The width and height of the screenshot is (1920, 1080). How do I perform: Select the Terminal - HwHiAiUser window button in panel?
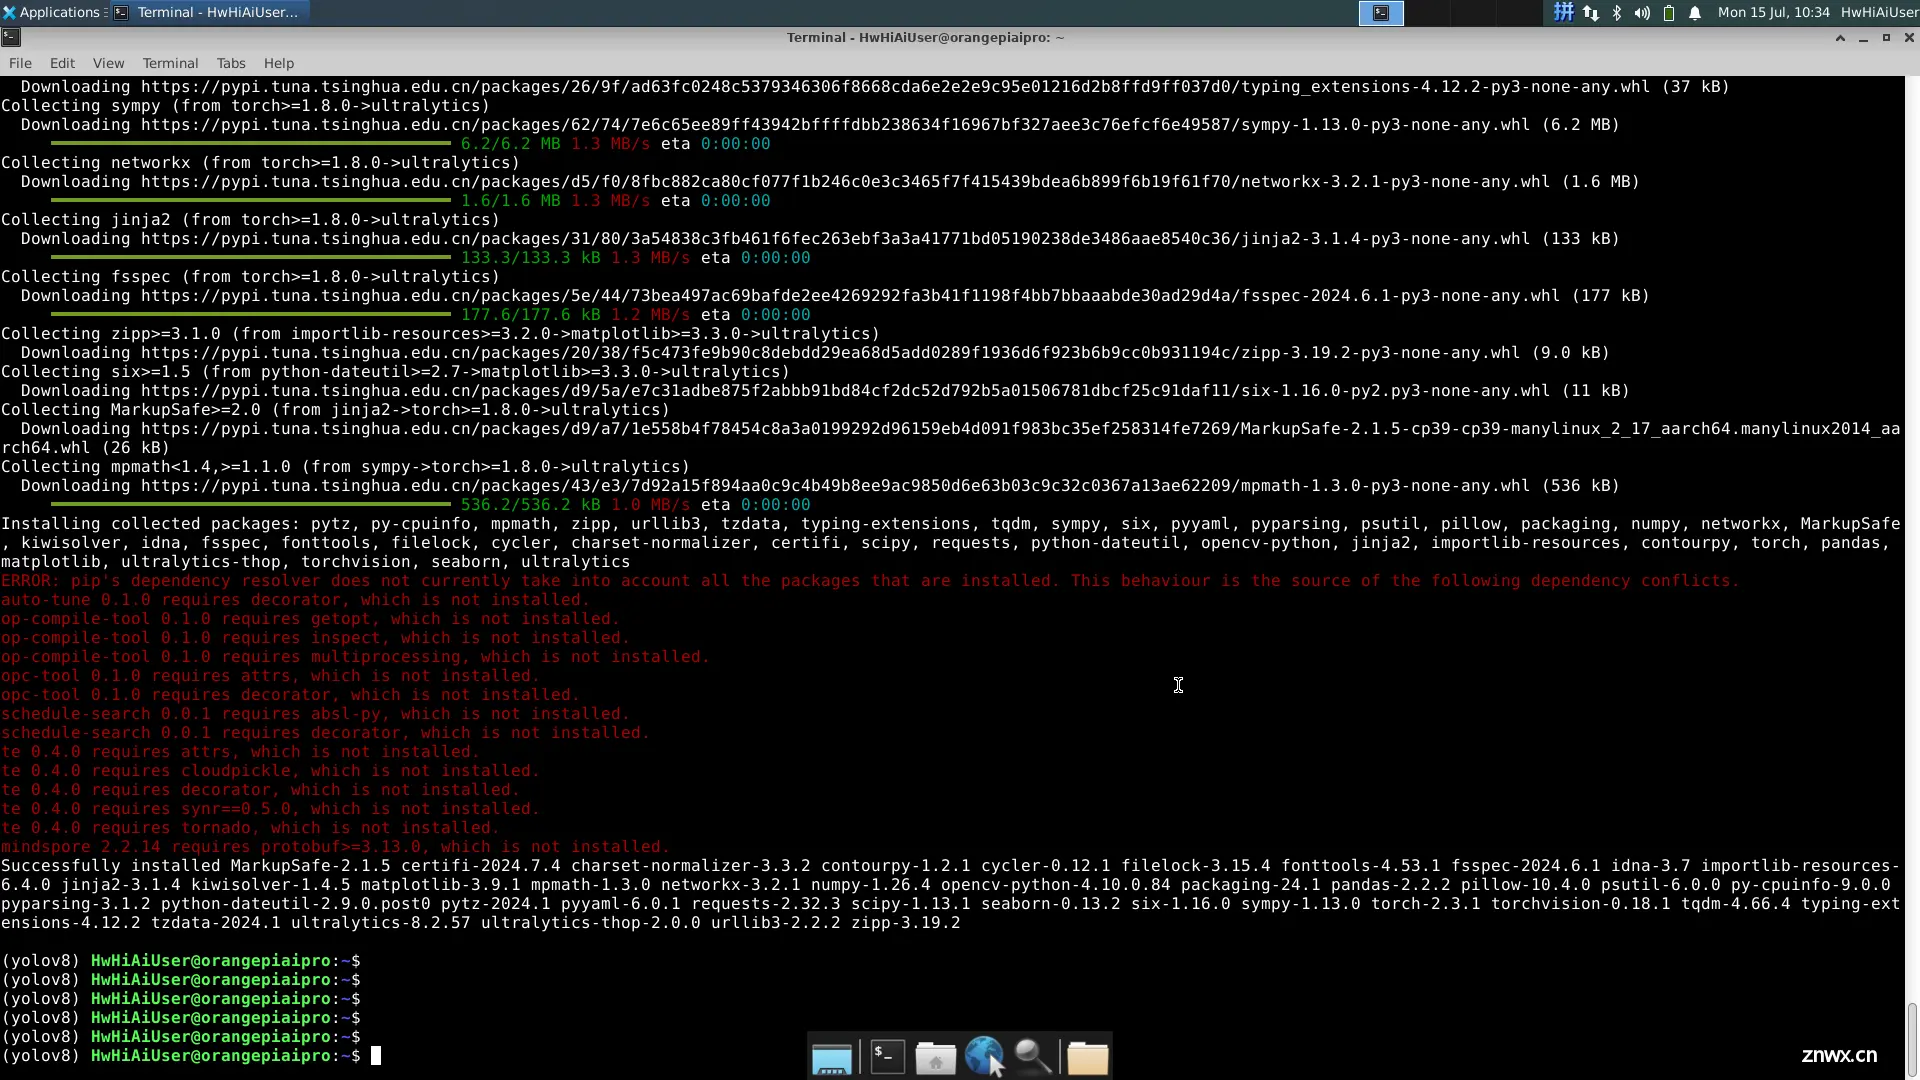[208, 12]
